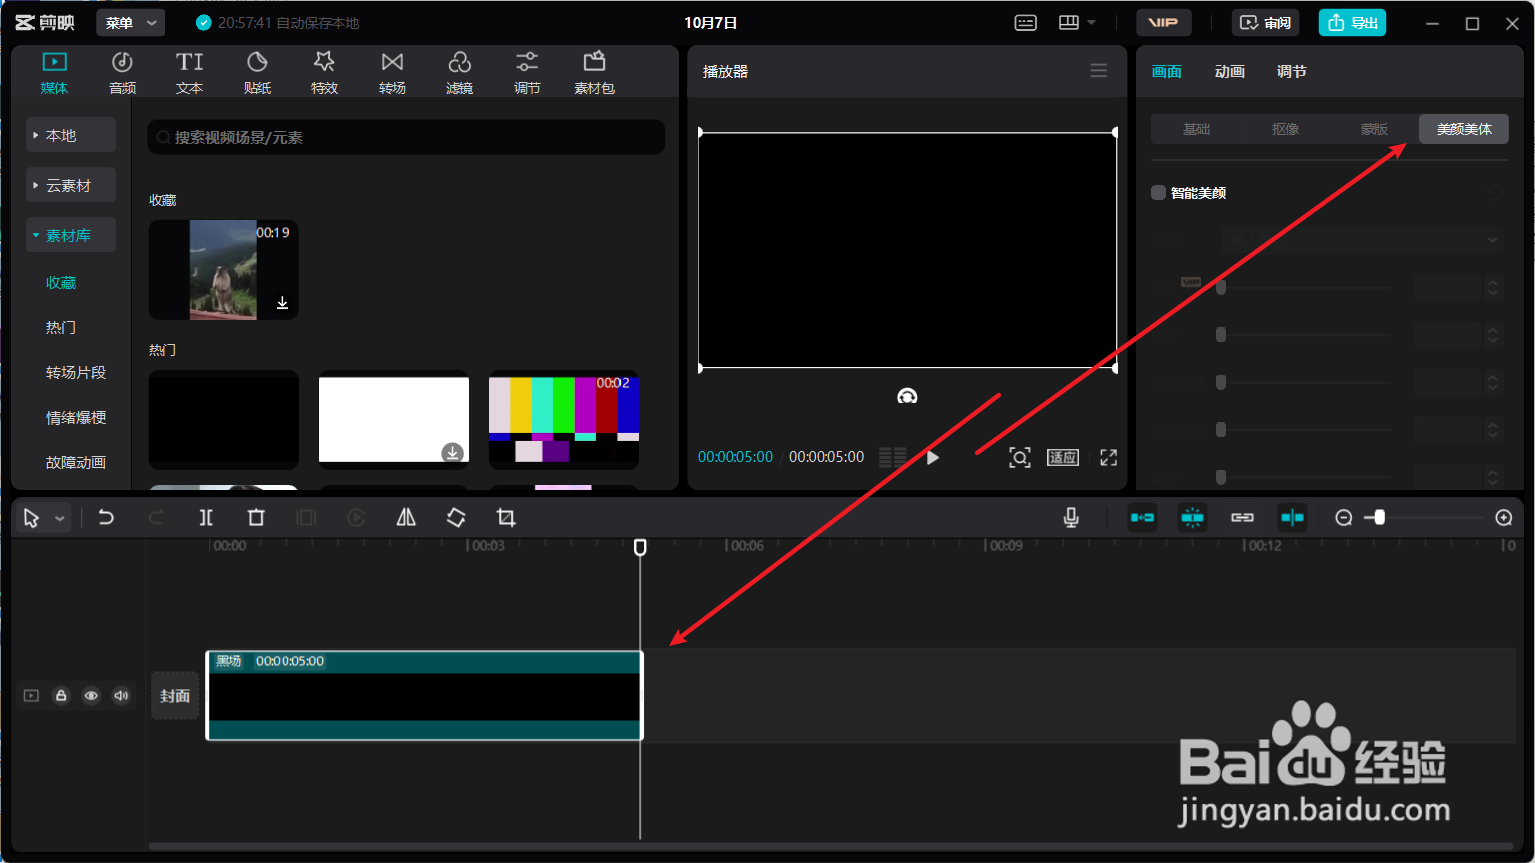Zoom out timeline with minus icon

[1344, 517]
